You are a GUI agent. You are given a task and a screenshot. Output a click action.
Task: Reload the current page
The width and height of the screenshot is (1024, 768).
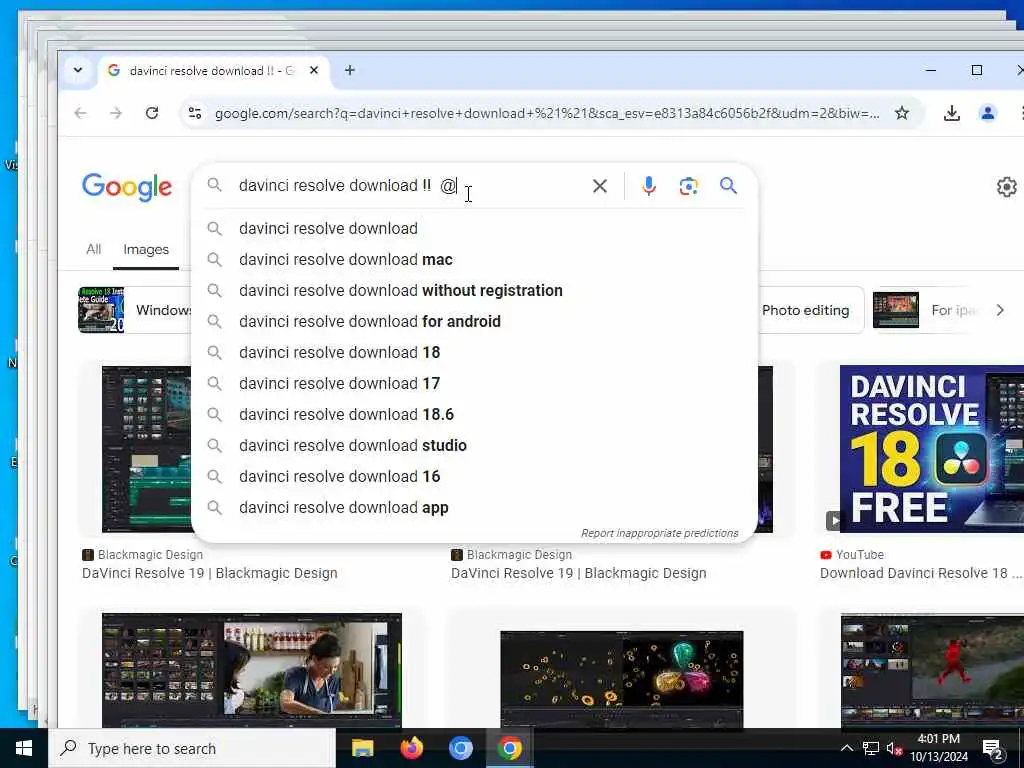pos(152,113)
